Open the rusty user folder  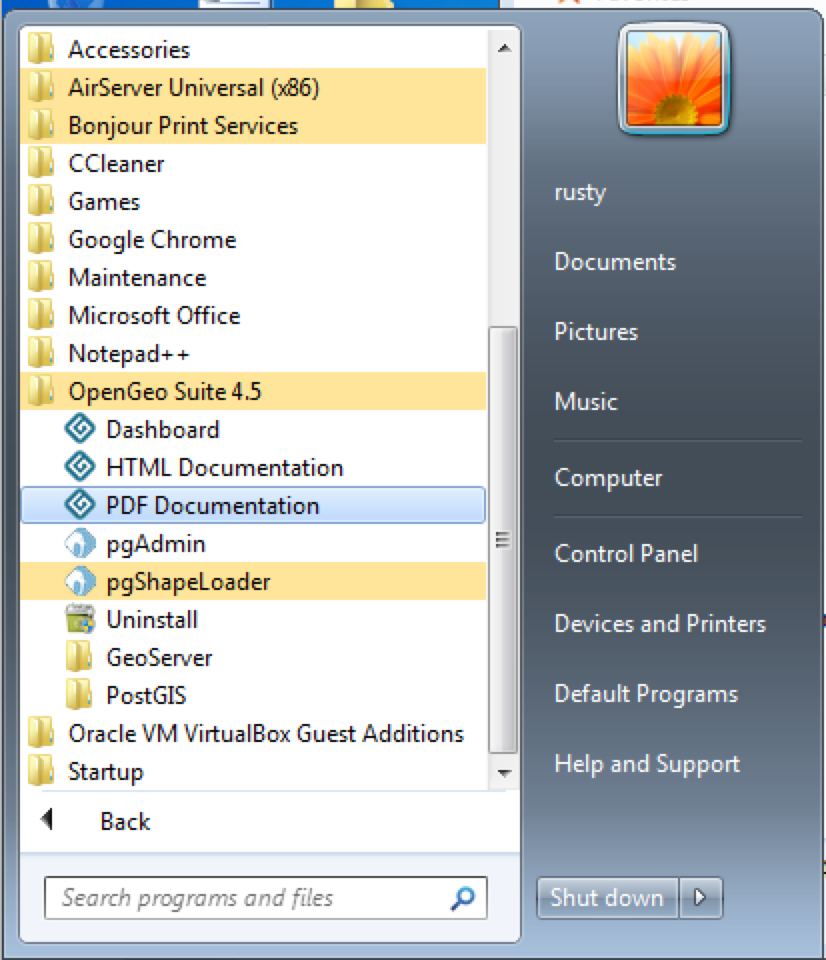click(x=580, y=193)
